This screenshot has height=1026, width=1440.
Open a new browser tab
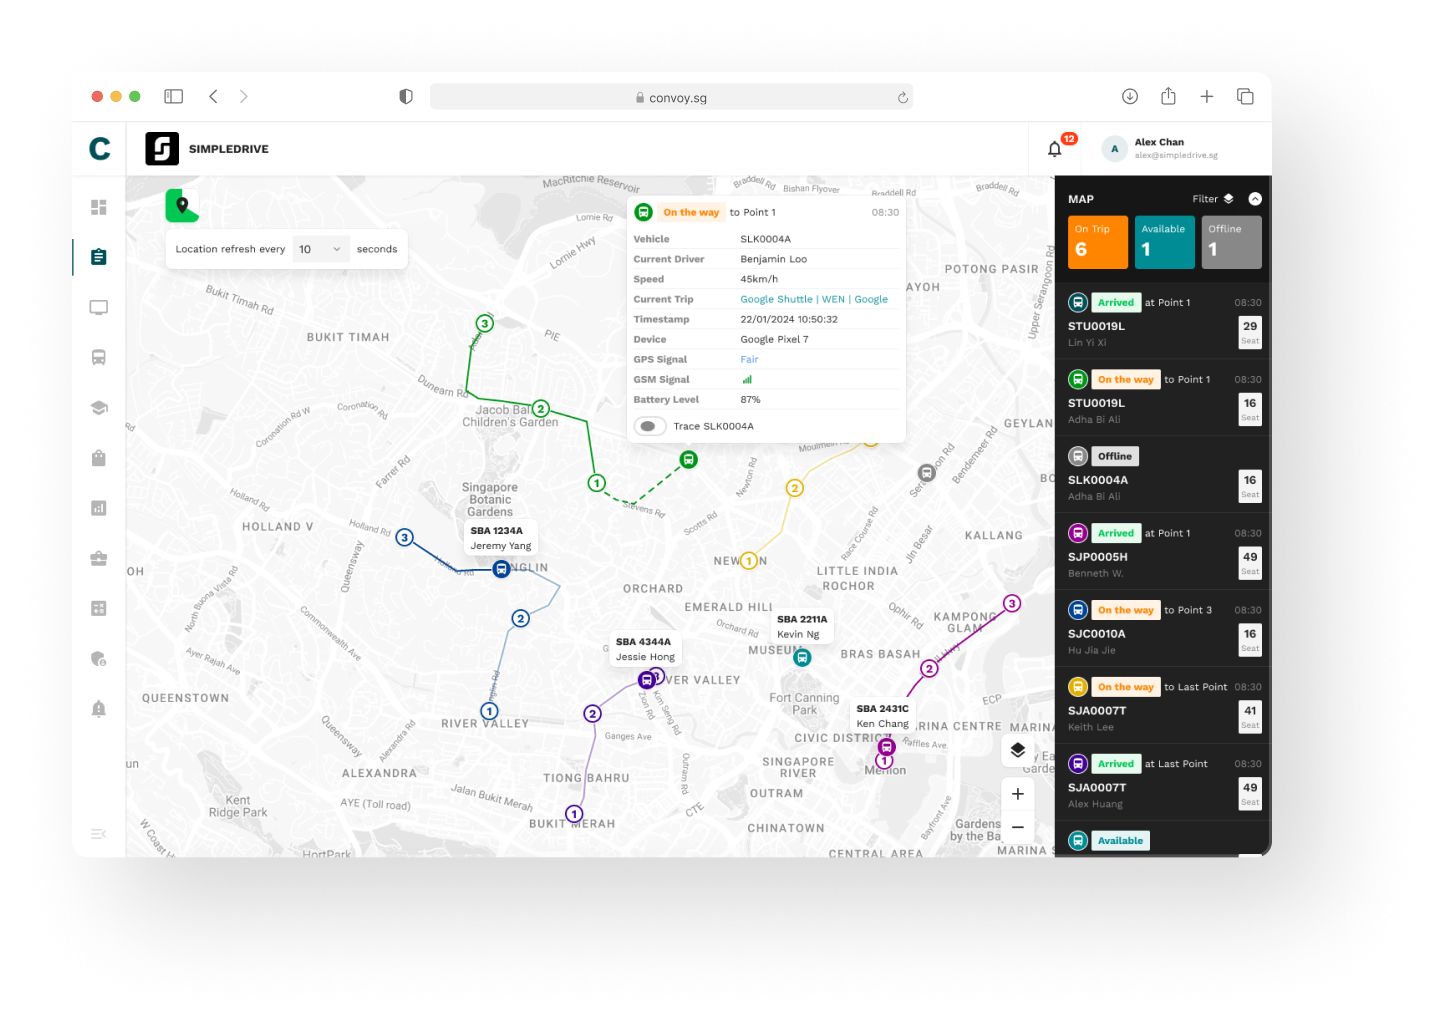pyautogui.click(x=1207, y=96)
